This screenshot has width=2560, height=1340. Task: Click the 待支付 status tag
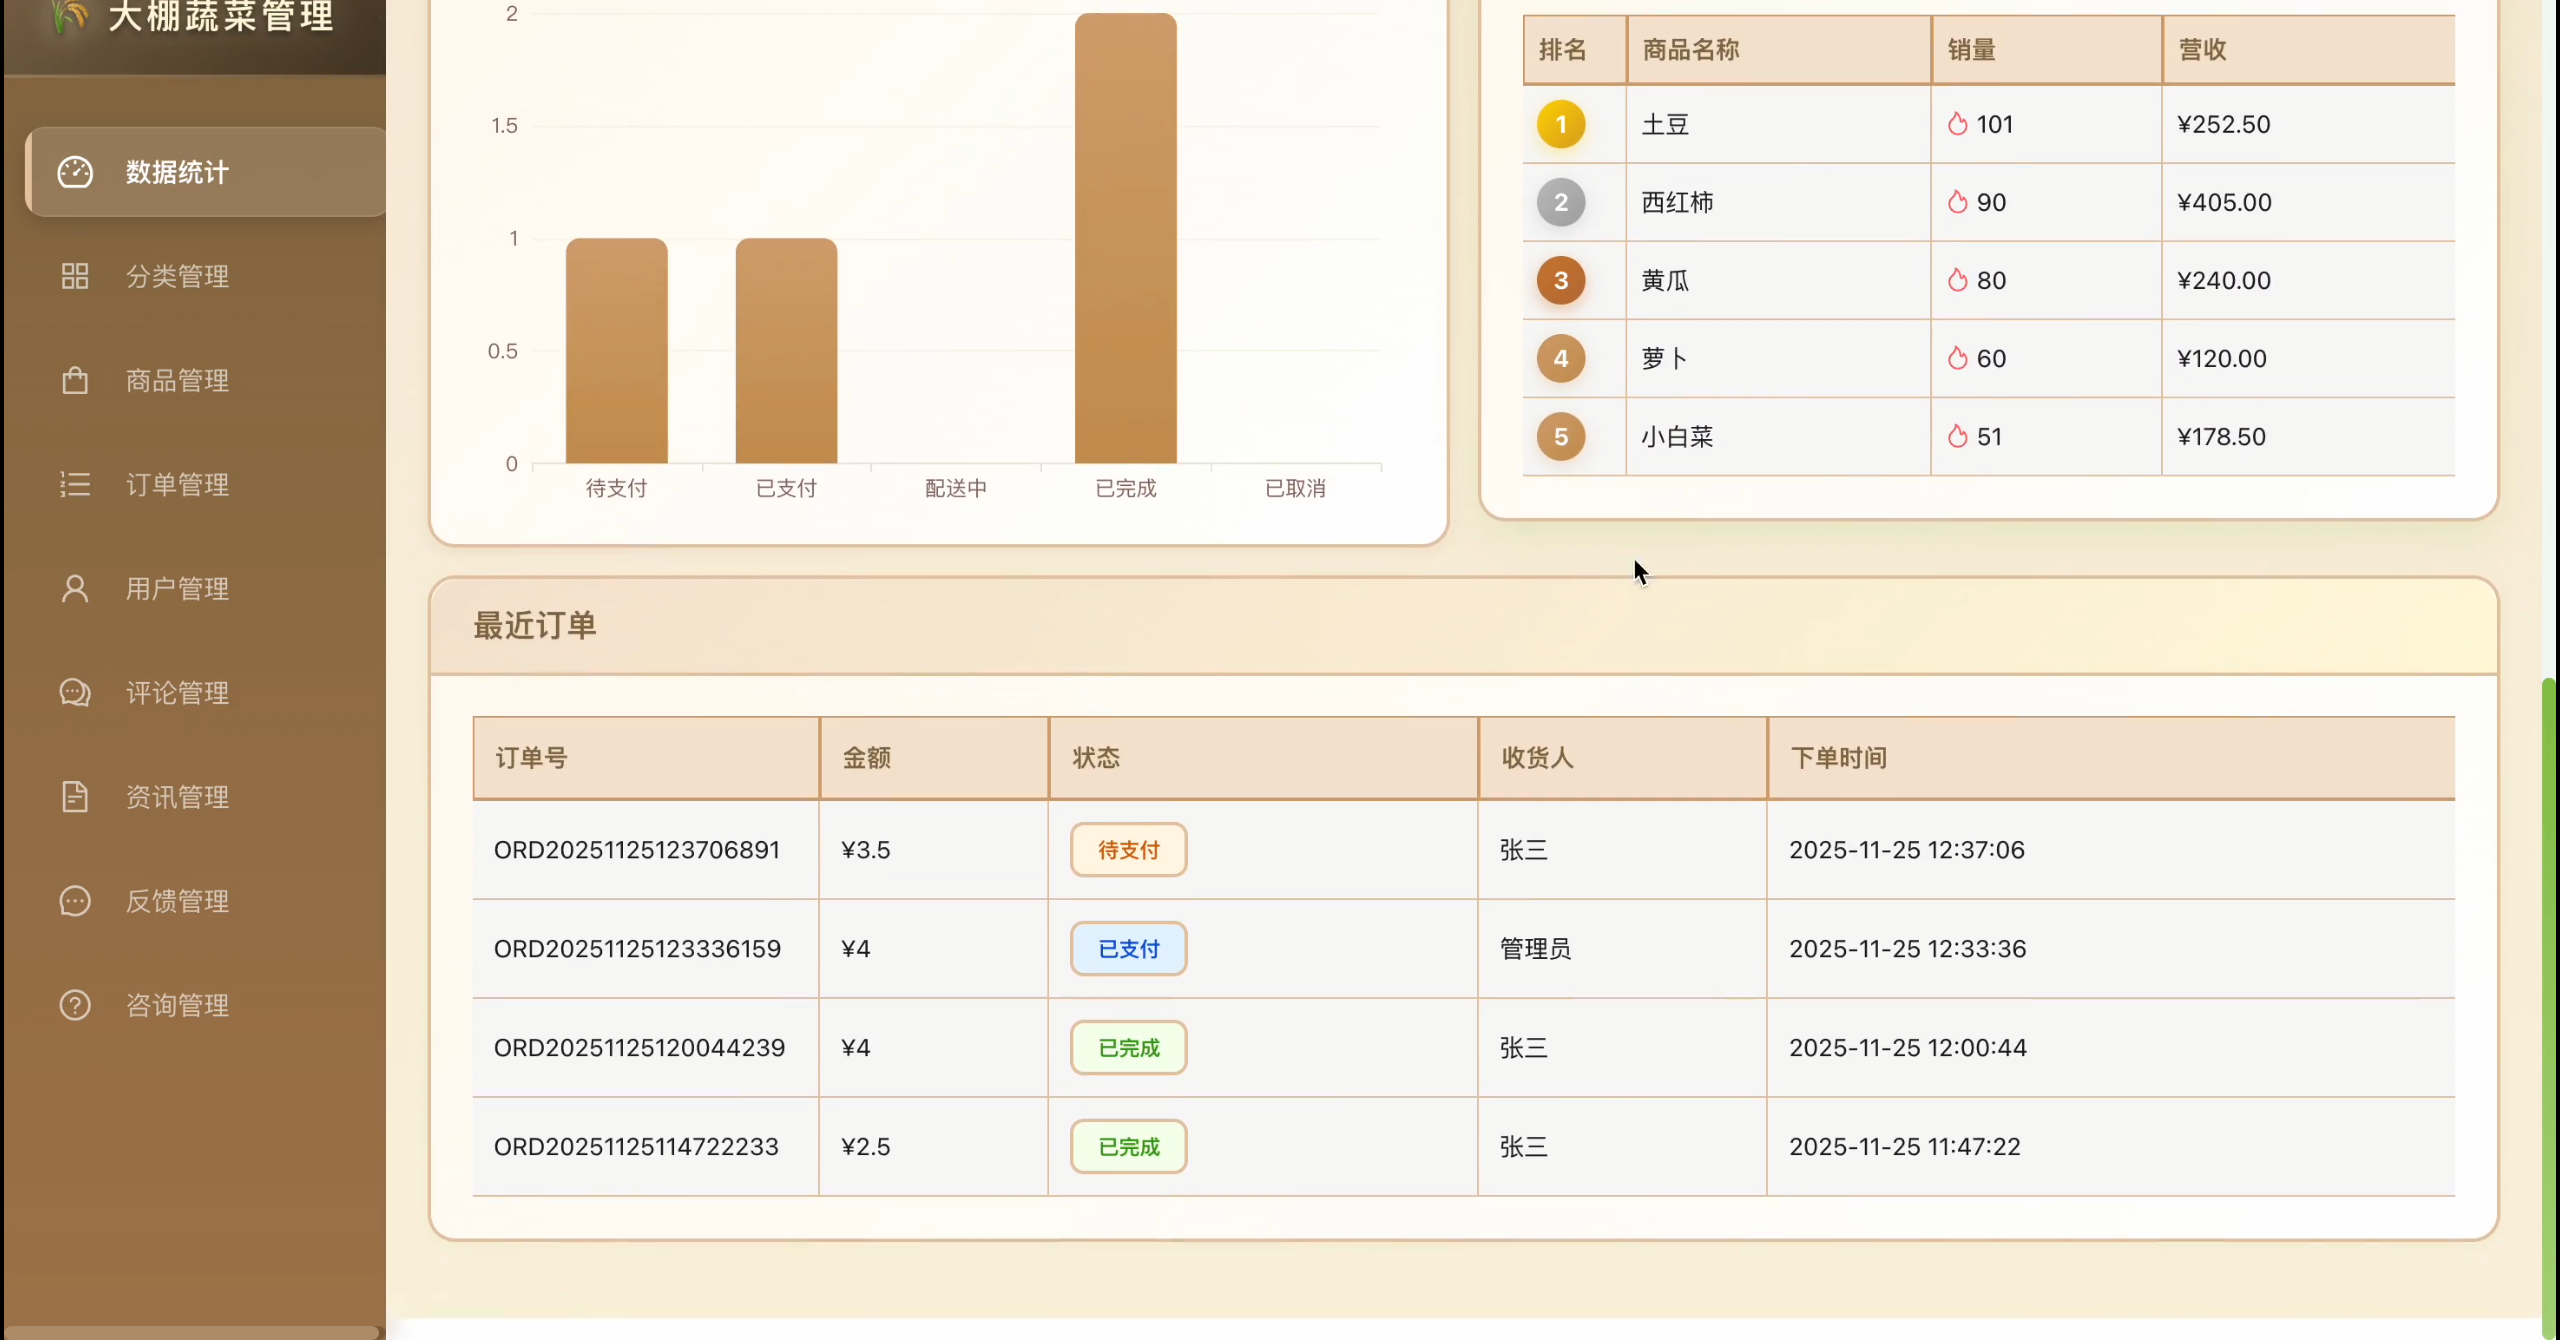(x=1128, y=850)
